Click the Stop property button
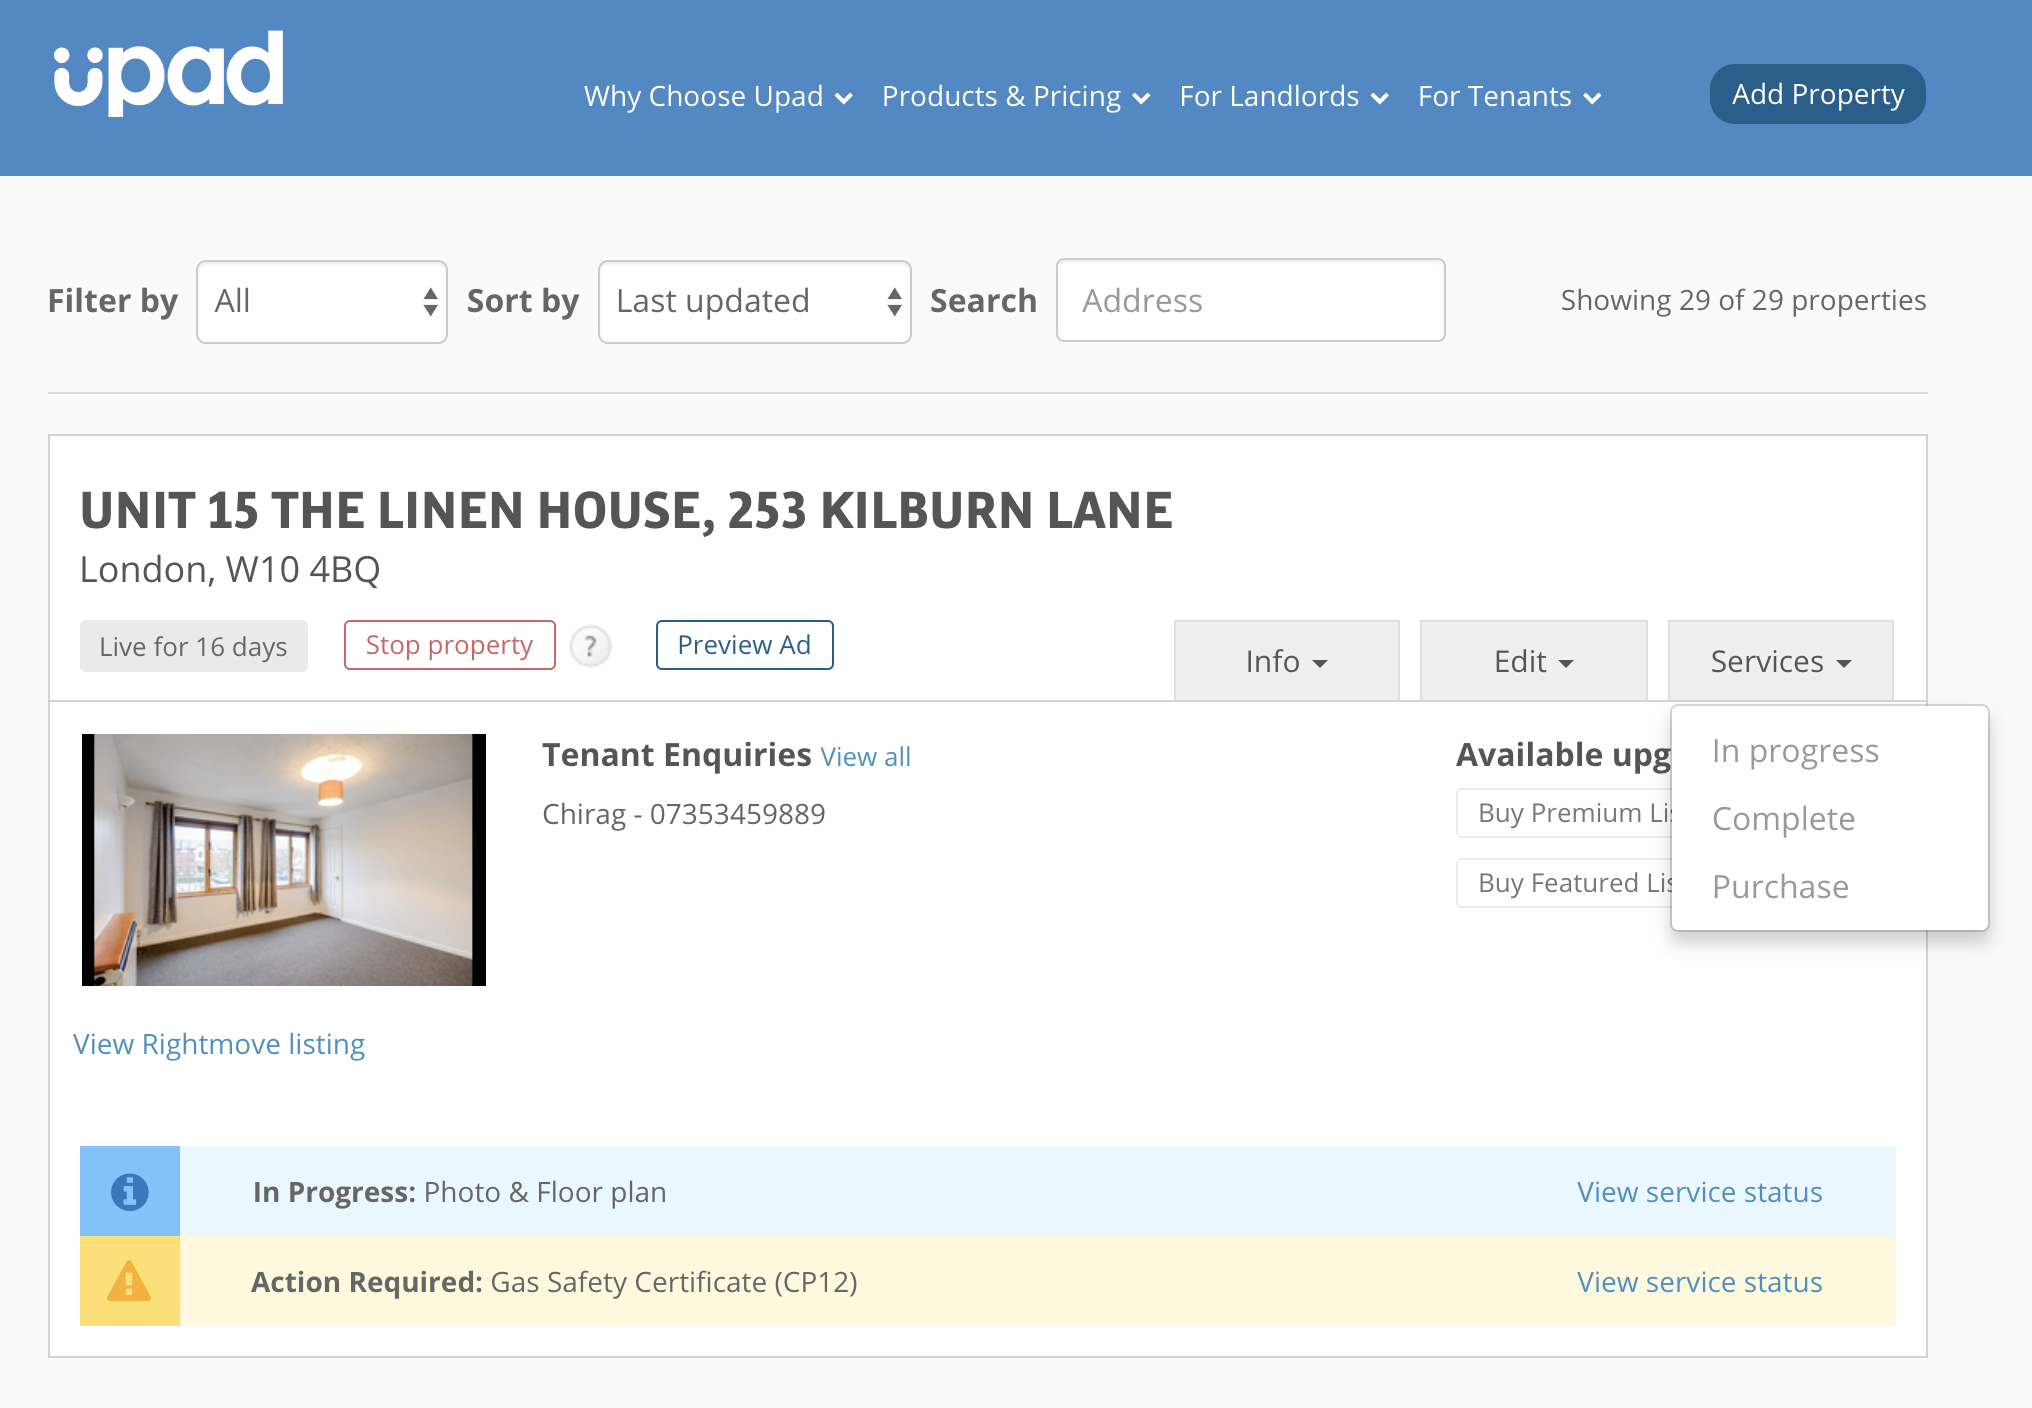 [449, 645]
